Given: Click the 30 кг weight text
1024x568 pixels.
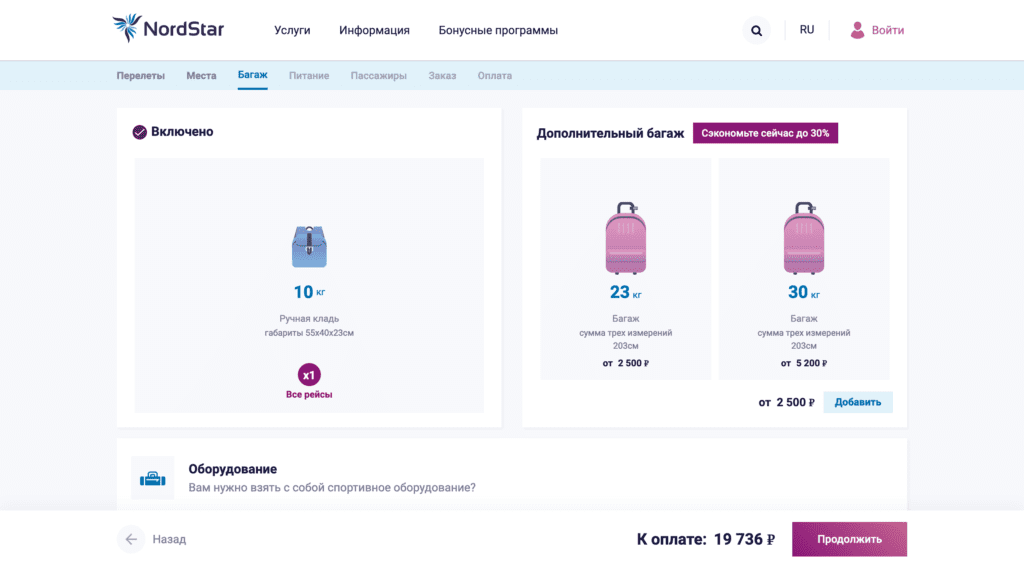Looking at the screenshot, I should (x=804, y=292).
